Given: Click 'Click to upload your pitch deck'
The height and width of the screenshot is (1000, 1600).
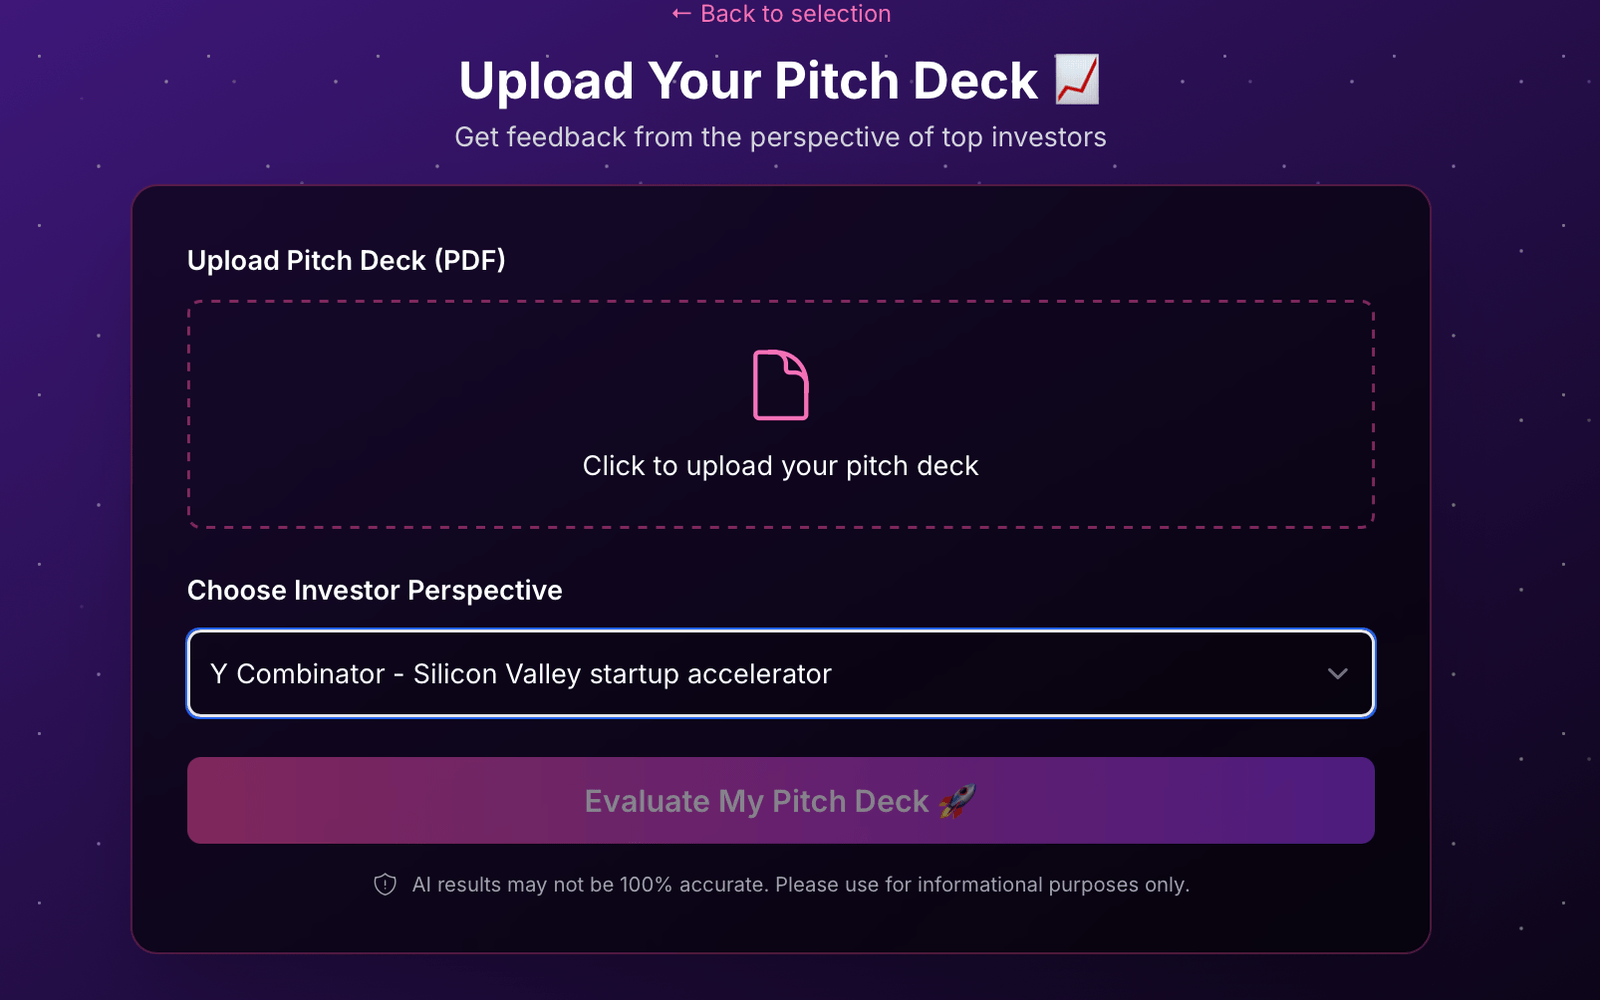Looking at the screenshot, I should pyautogui.click(x=781, y=465).
